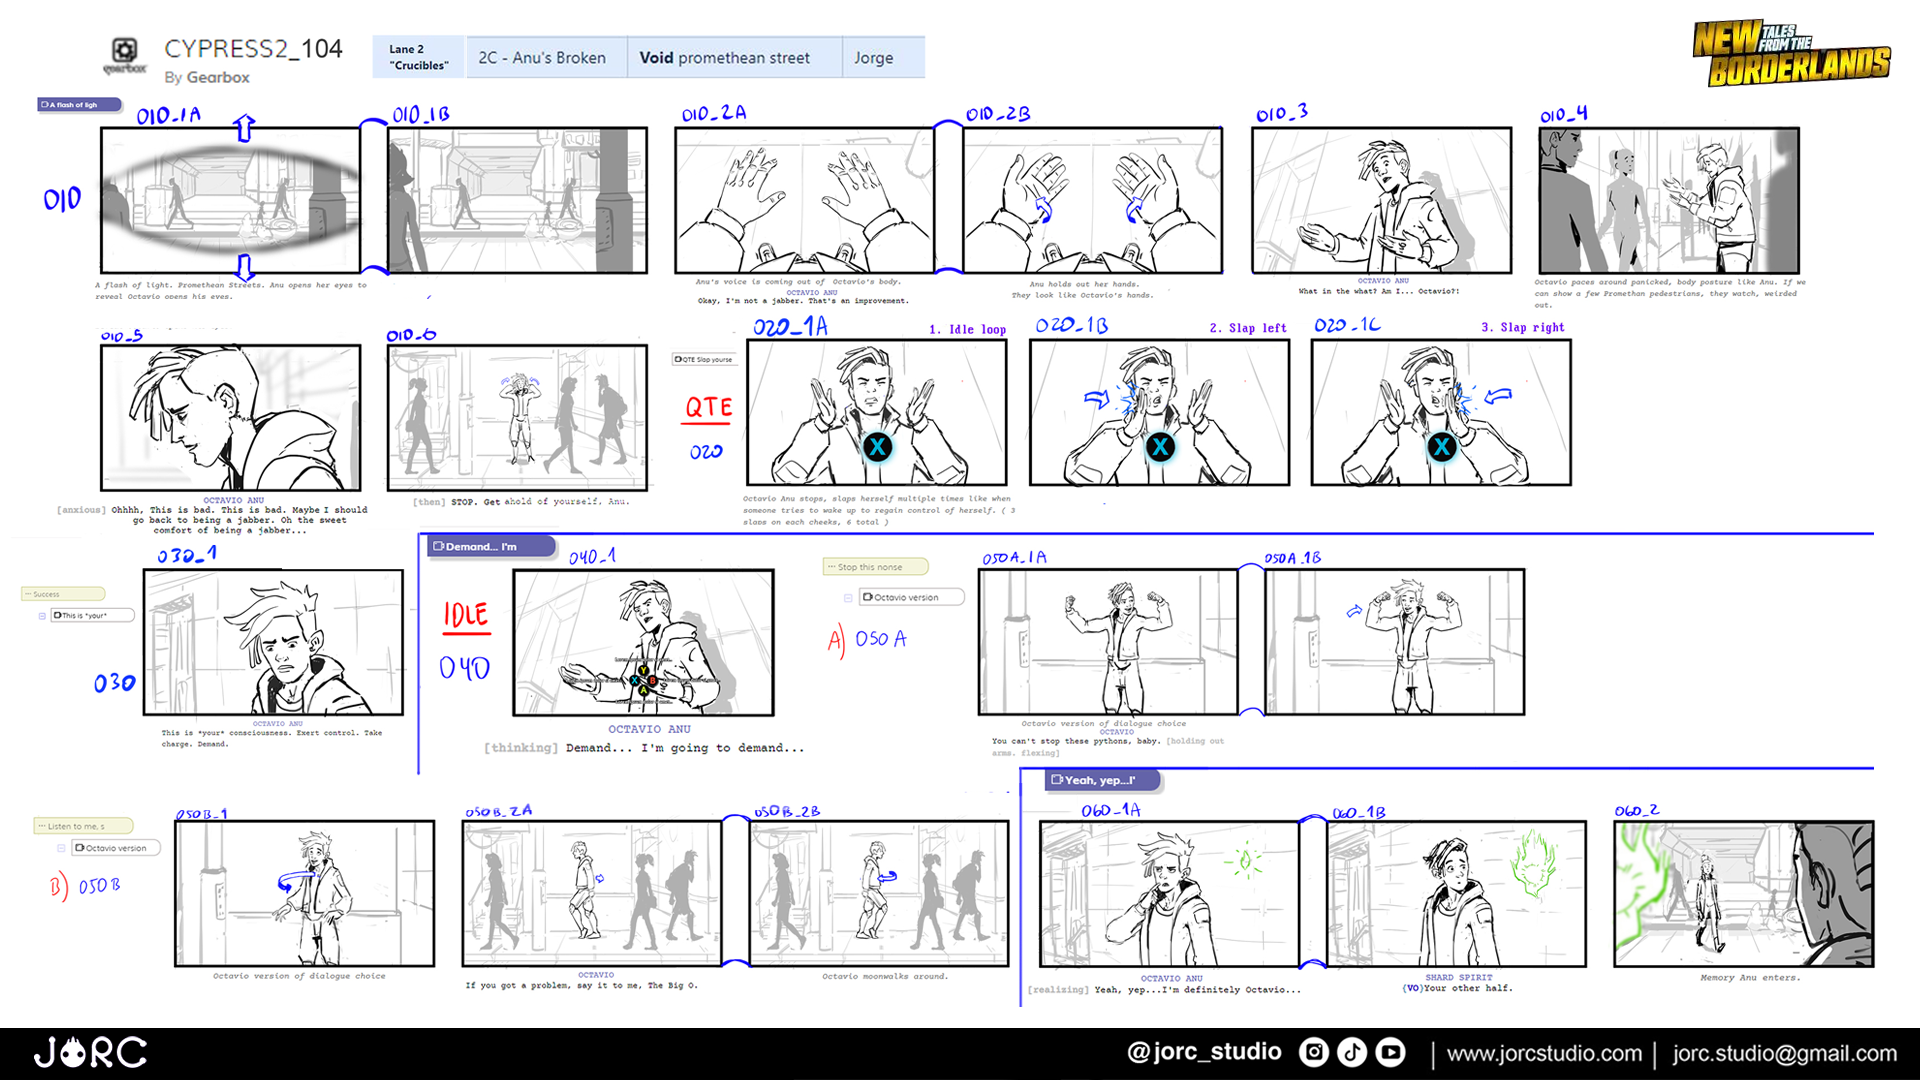The width and height of the screenshot is (1920, 1080).
Task: Open the TikTok icon in footer
Action: tap(1352, 1052)
